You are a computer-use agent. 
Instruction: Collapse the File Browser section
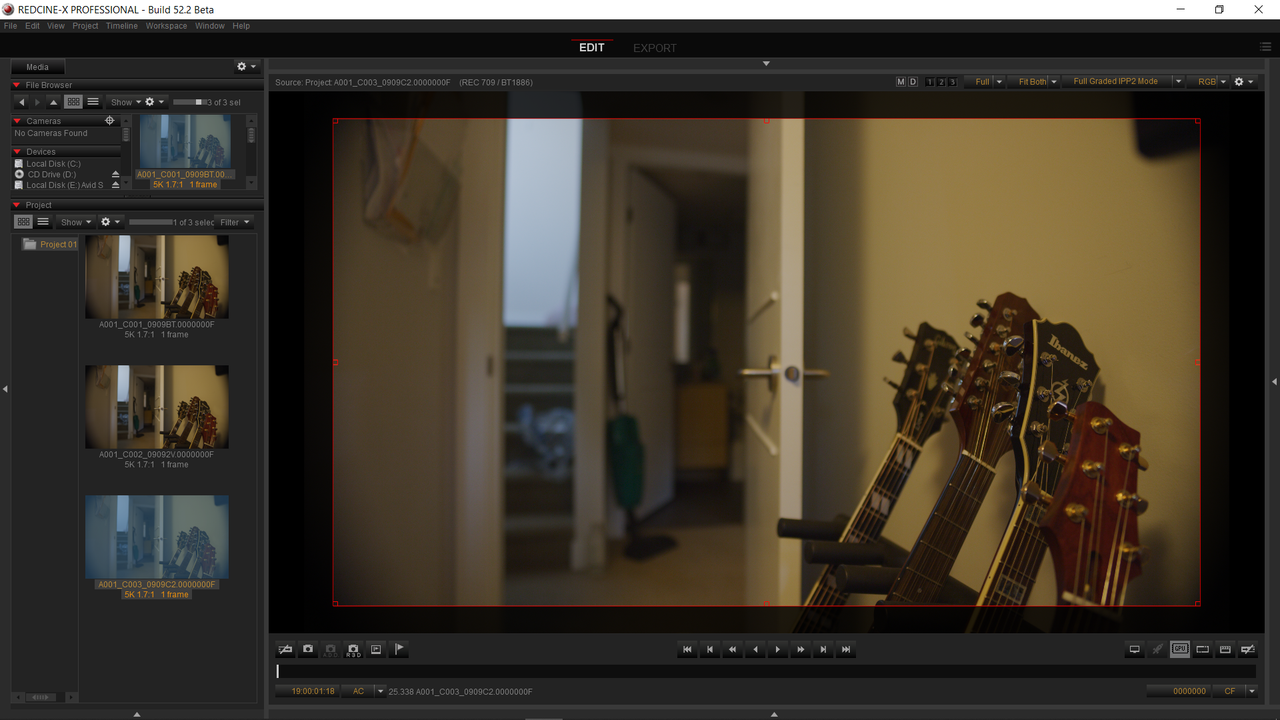17,85
